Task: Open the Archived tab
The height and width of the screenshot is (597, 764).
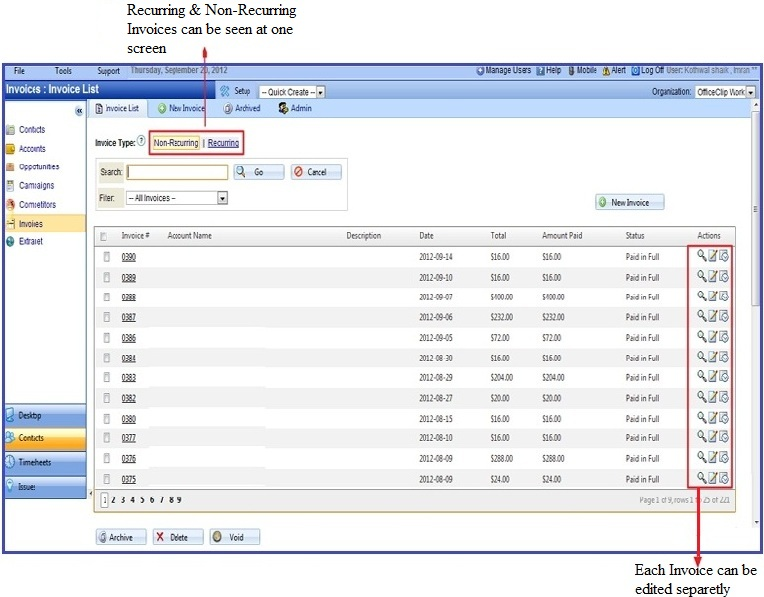Action: (x=242, y=108)
